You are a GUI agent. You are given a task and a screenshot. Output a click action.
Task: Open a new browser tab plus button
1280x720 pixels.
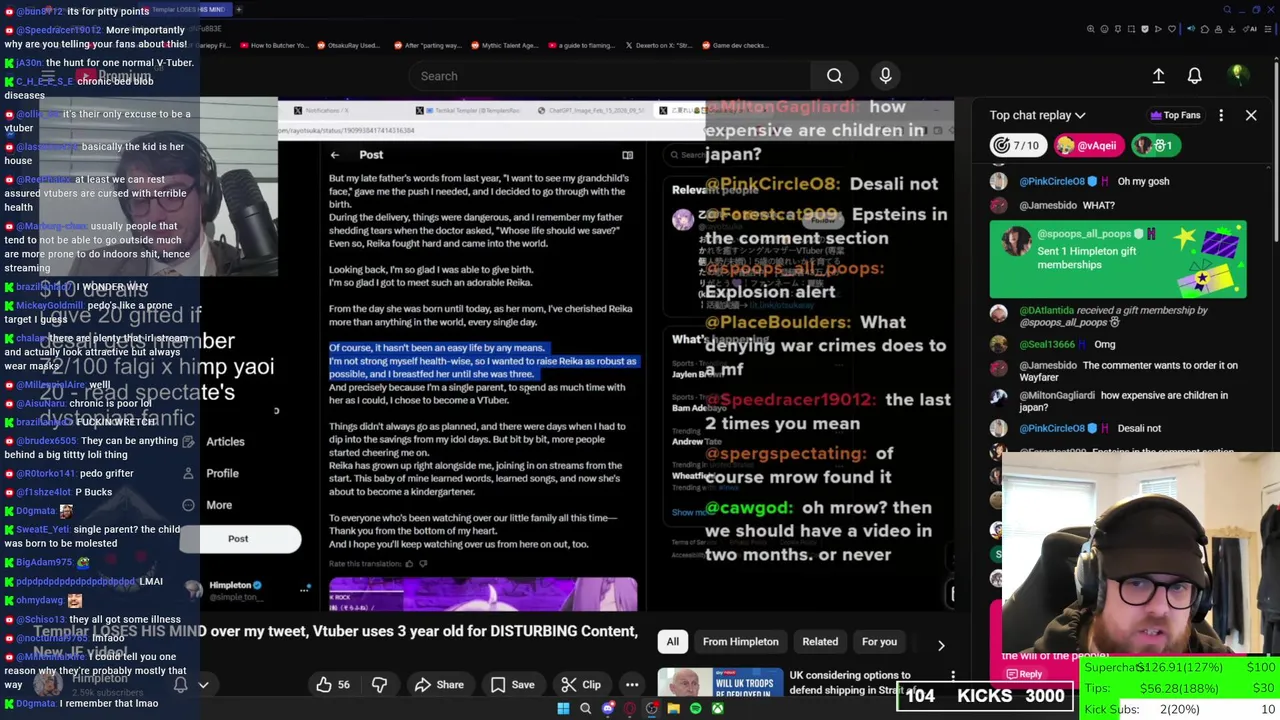tap(238, 10)
